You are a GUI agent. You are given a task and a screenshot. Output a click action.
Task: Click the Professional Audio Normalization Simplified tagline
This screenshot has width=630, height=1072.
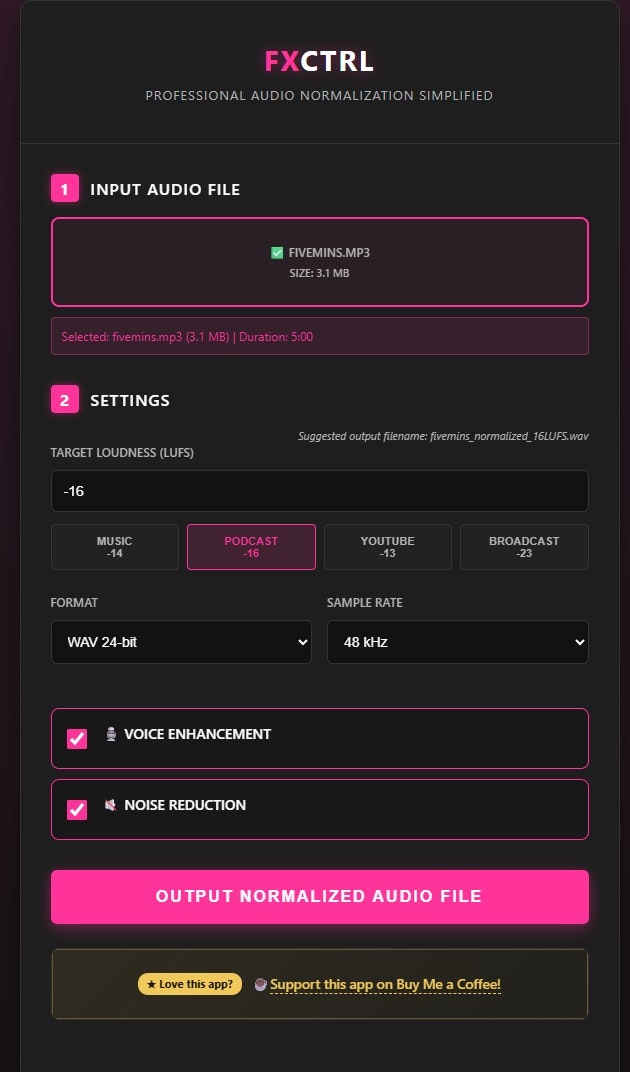click(319, 96)
